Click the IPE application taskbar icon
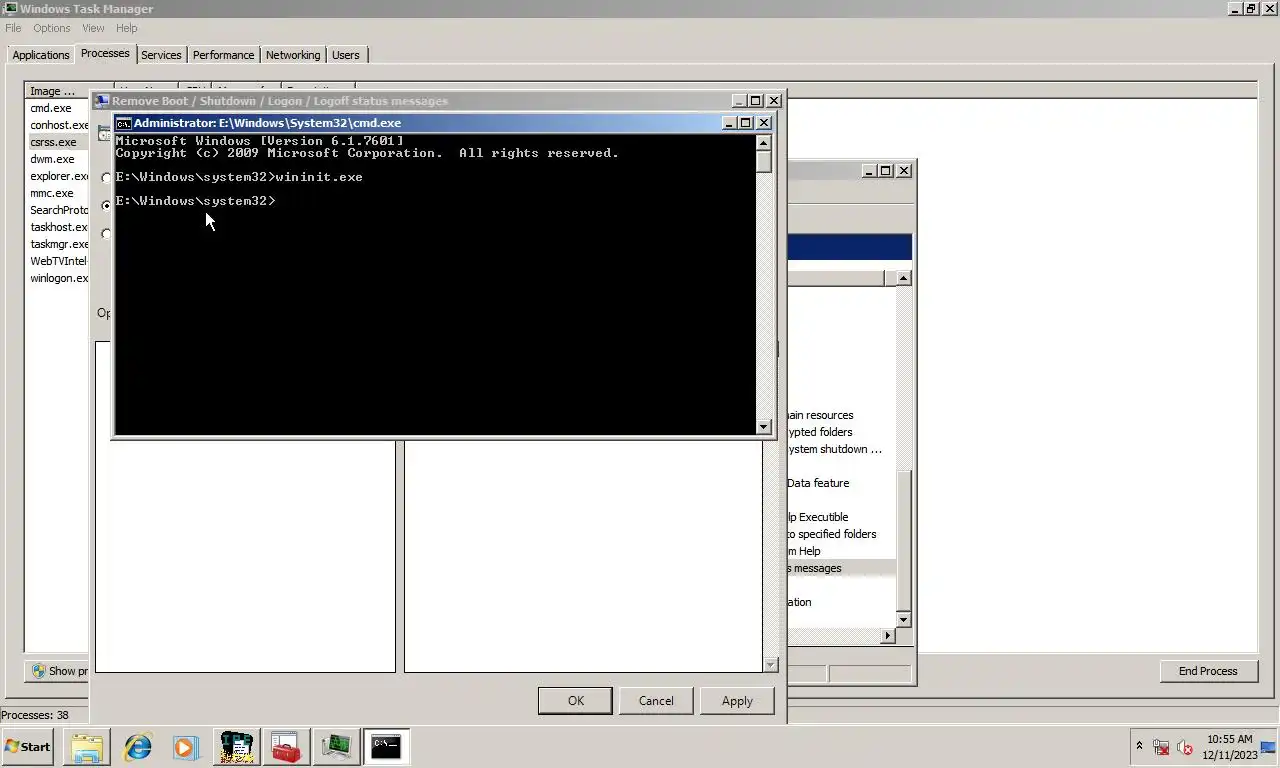 pyautogui.click(x=237, y=746)
